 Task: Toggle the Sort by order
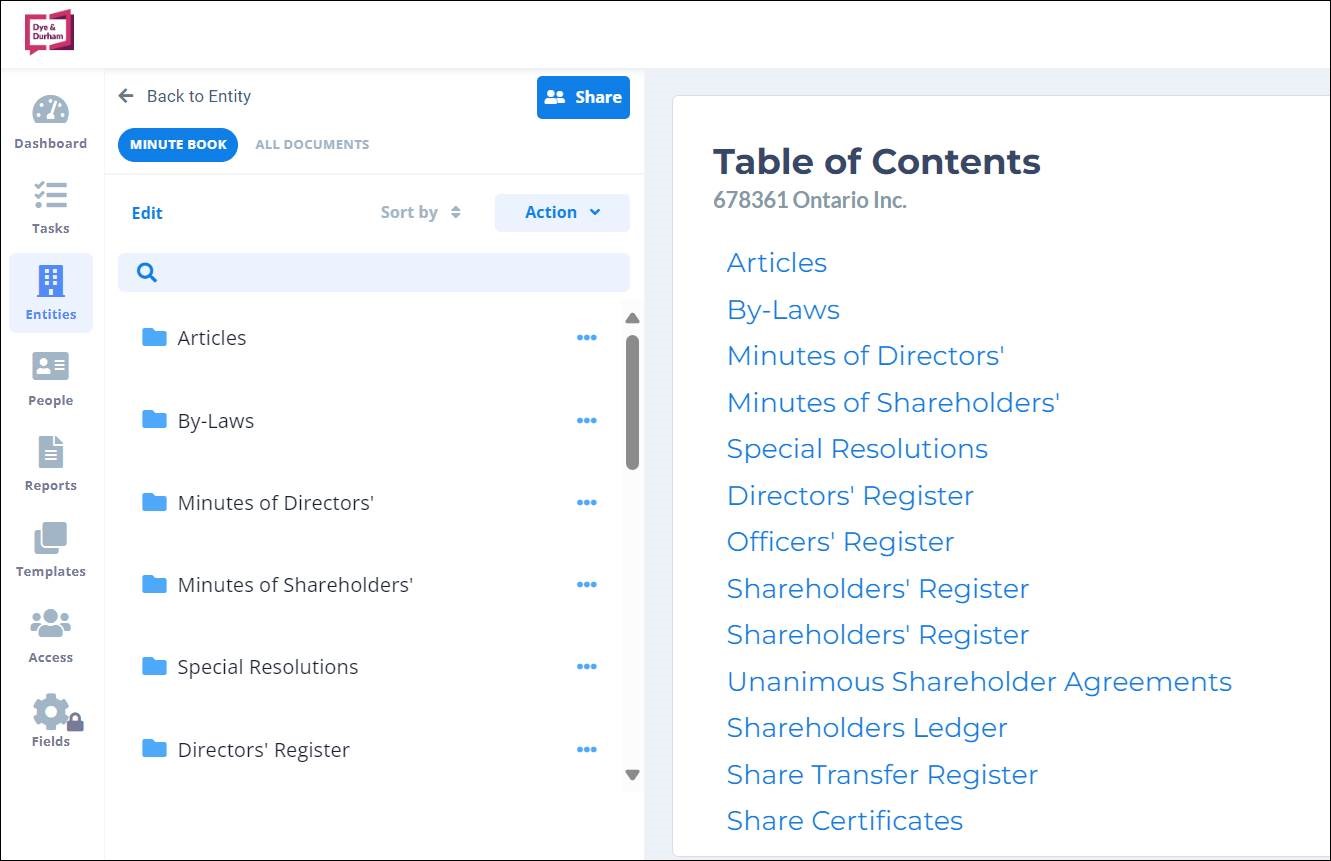pos(420,212)
